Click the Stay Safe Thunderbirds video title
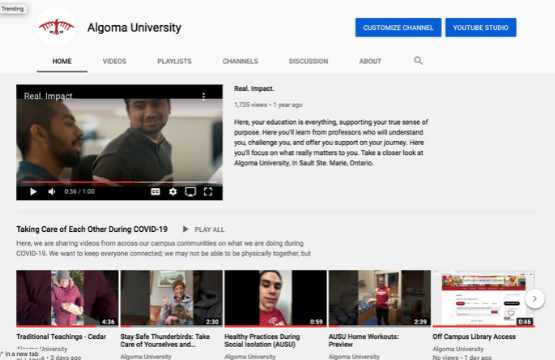 (x=165, y=341)
